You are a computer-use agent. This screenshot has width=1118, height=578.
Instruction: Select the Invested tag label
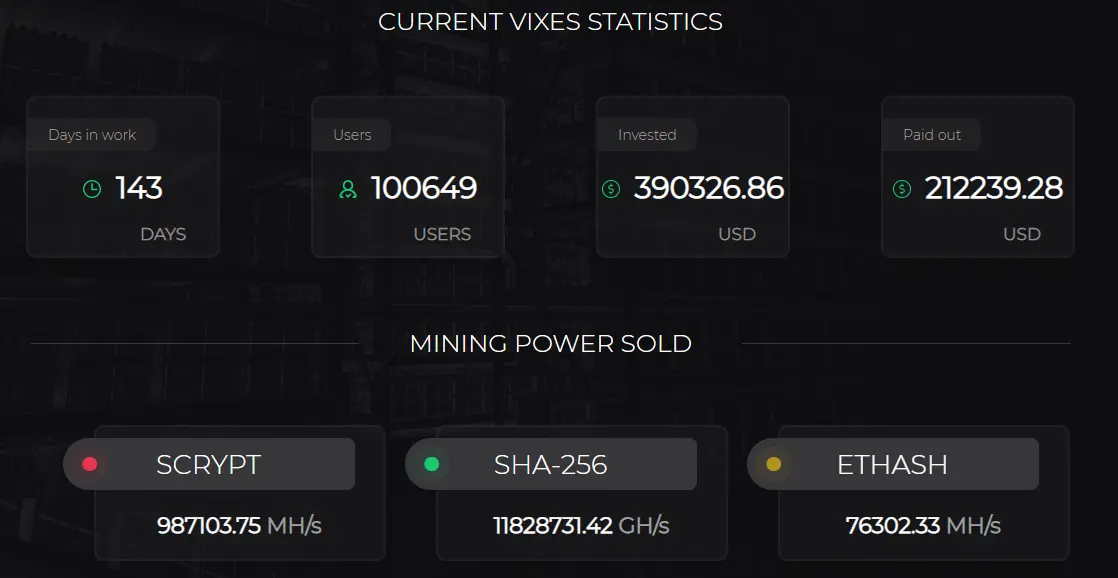(647, 135)
